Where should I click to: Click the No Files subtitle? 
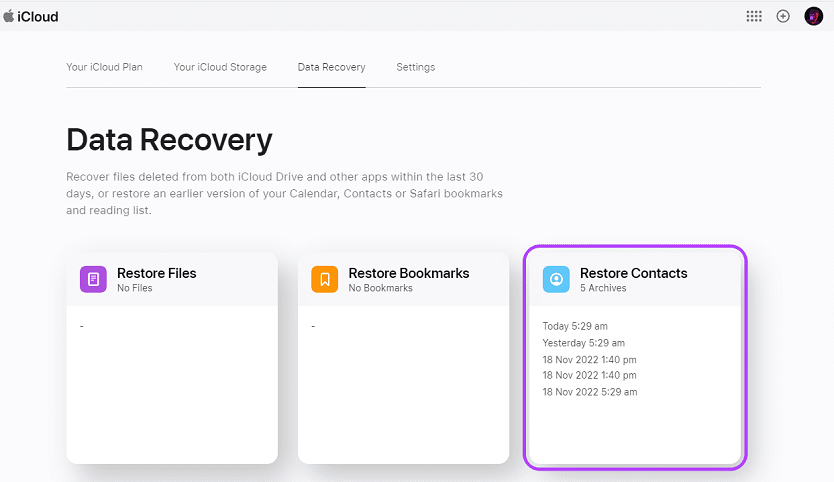click(135, 288)
